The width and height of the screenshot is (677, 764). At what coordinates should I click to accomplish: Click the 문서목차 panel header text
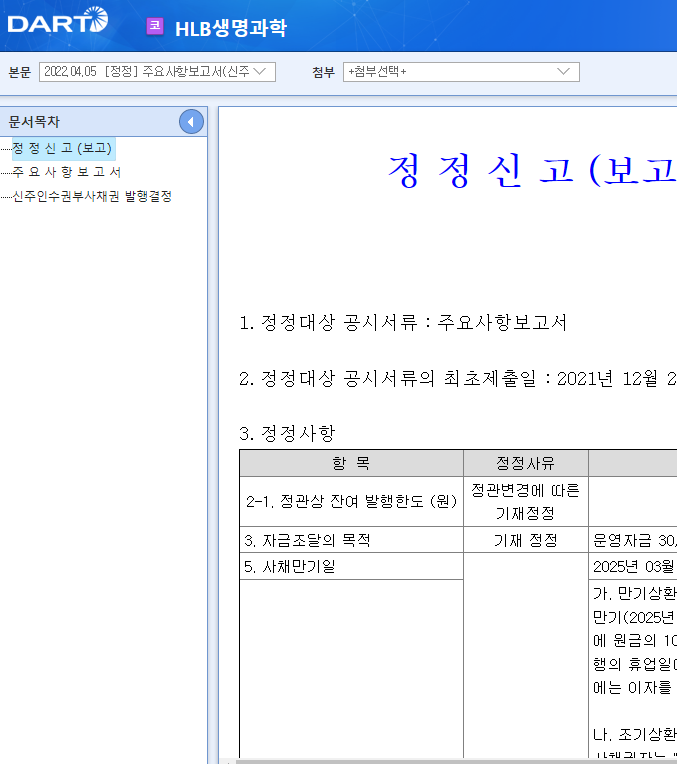point(34,122)
